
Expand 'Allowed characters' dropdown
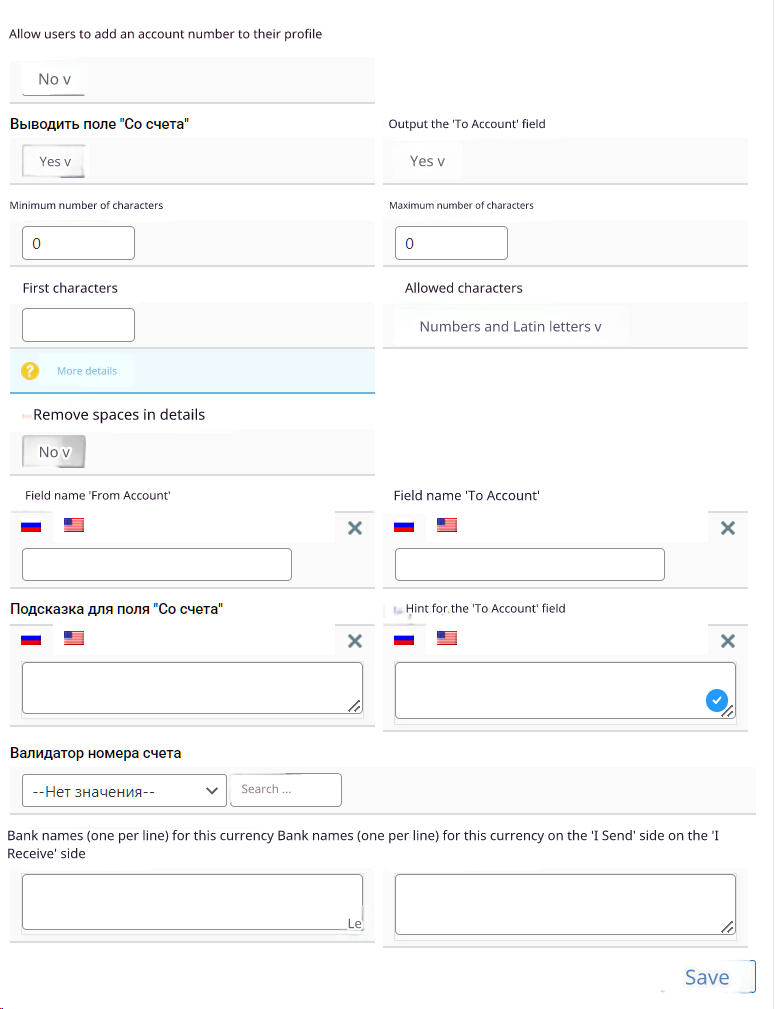[x=510, y=326]
